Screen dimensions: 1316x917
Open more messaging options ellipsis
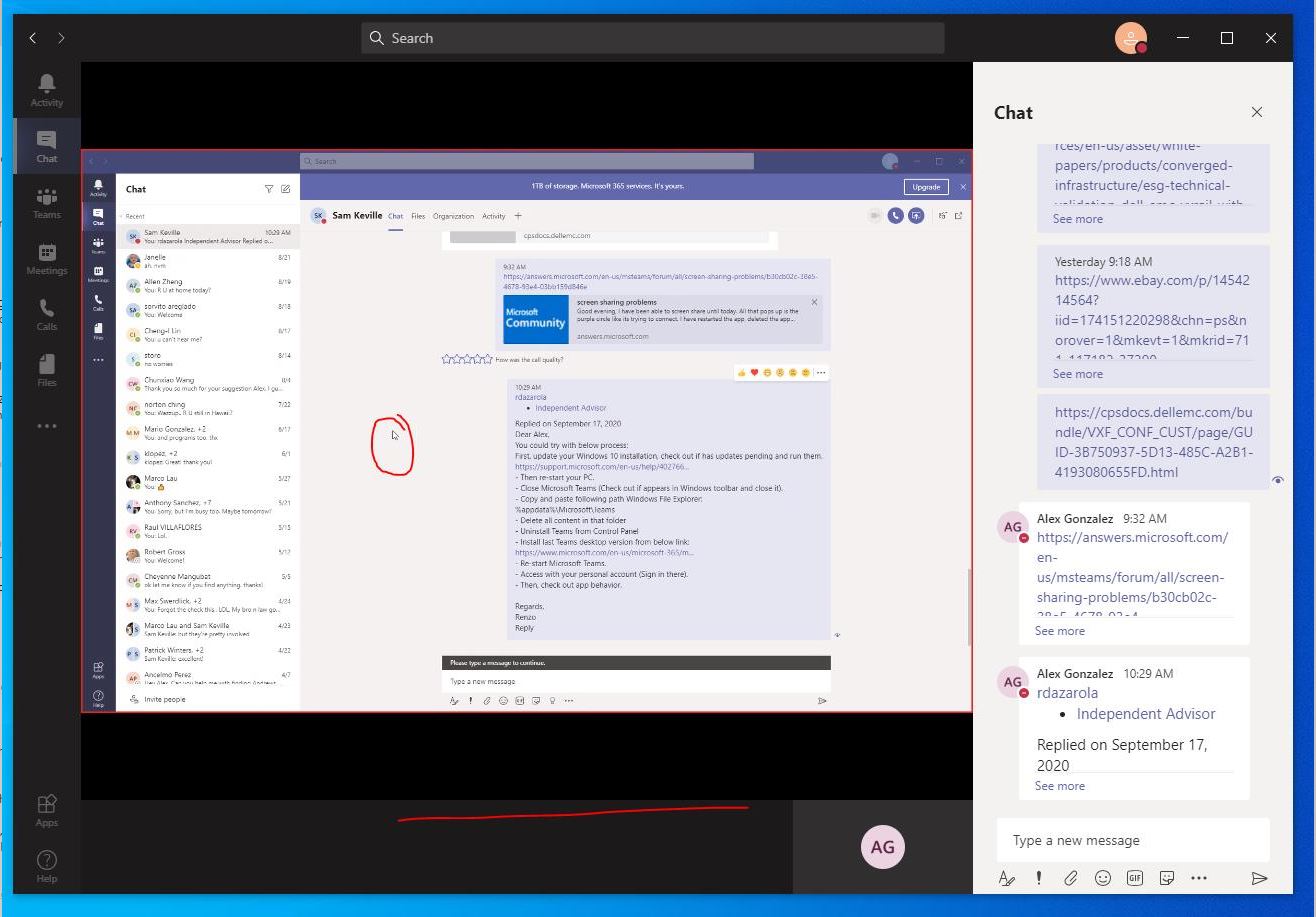click(1199, 878)
